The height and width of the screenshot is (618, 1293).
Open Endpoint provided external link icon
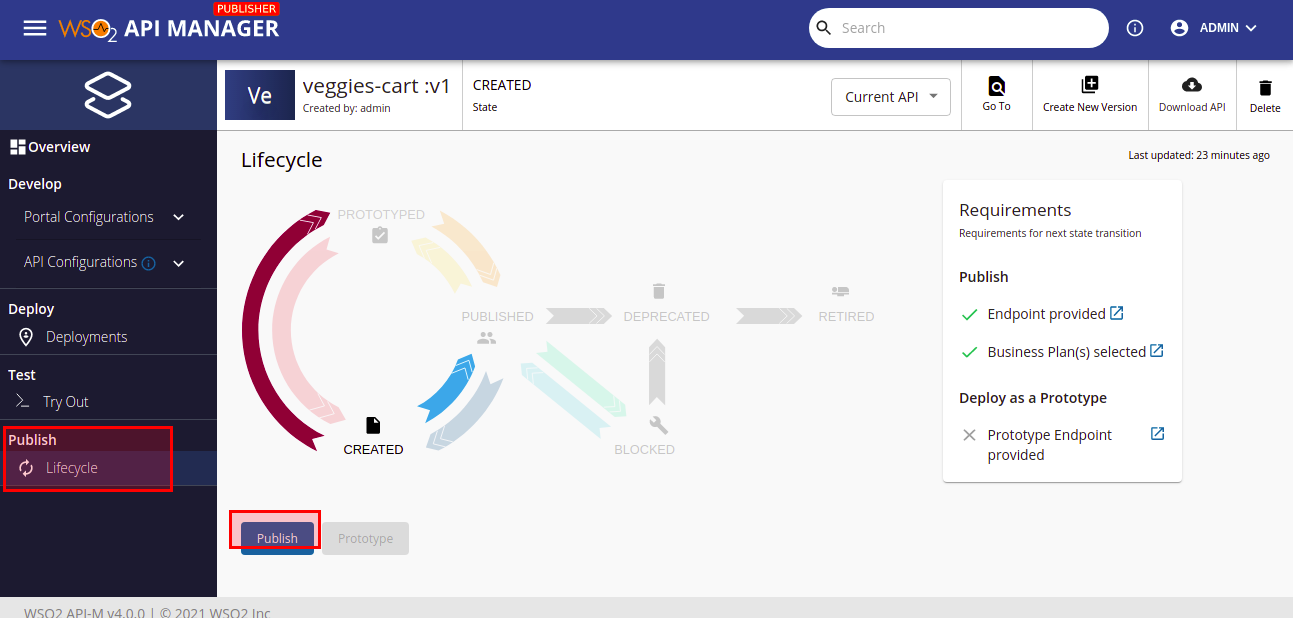(1117, 313)
